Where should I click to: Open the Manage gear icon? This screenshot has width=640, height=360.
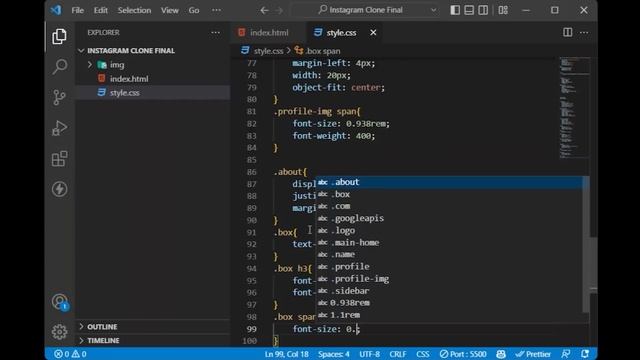click(x=60, y=332)
